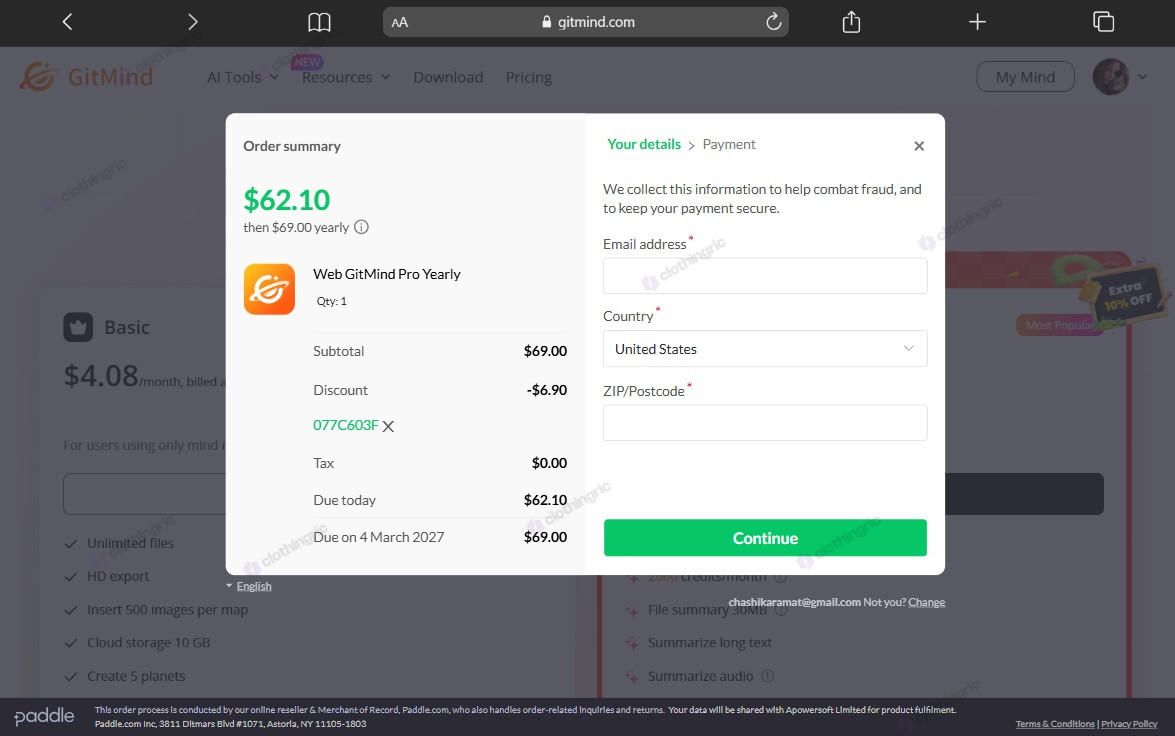Expand the AI Tools menu
The height and width of the screenshot is (736, 1175).
coord(243,77)
